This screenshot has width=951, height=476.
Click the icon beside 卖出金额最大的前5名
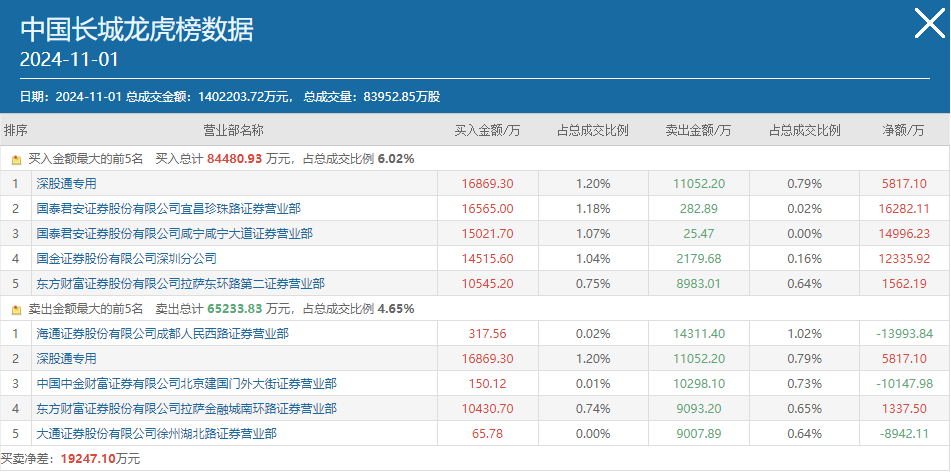[x=16, y=309]
